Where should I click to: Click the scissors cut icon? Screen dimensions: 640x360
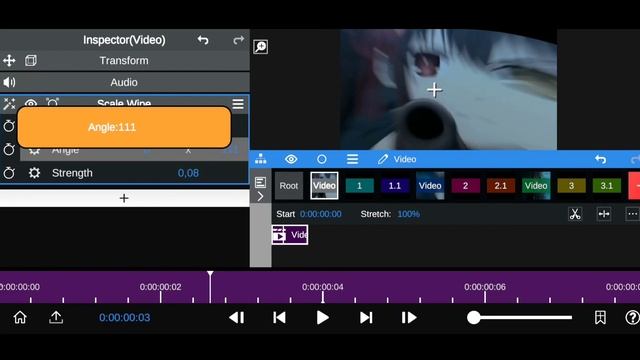click(575, 214)
